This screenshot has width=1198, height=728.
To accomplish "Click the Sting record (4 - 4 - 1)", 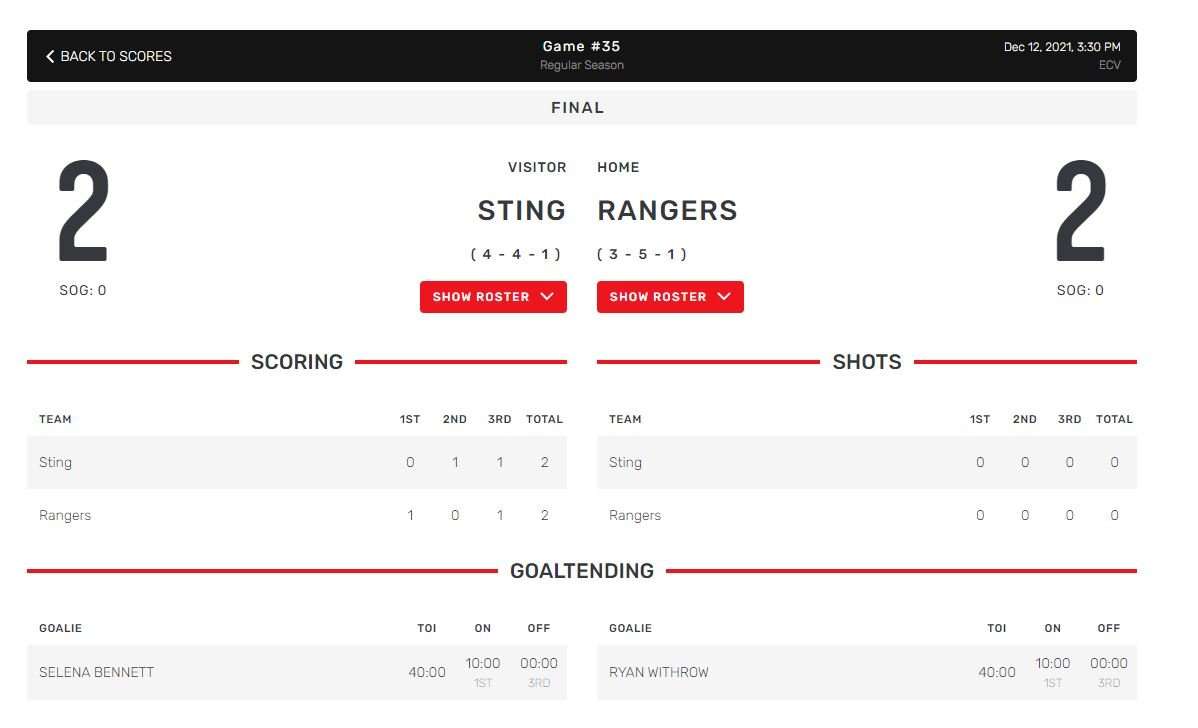I will coord(516,254).
